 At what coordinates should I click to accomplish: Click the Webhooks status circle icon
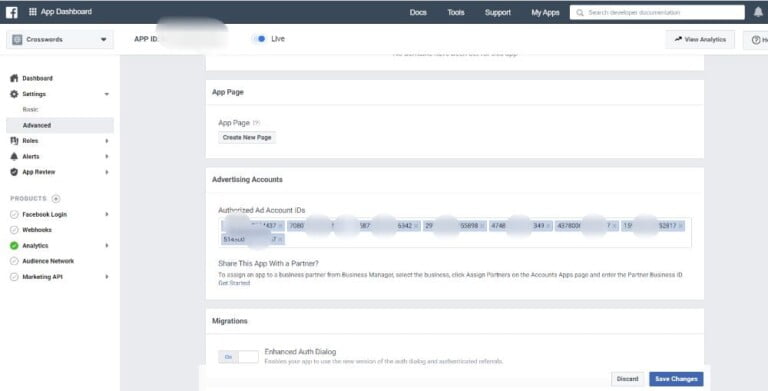click(14, 230)
